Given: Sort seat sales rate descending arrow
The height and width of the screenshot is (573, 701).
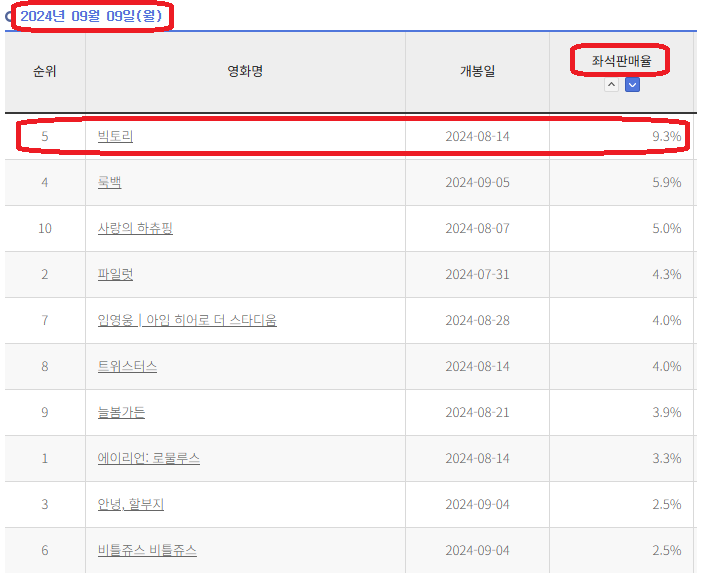Looking at the screenshot, I should click(632, 84).
